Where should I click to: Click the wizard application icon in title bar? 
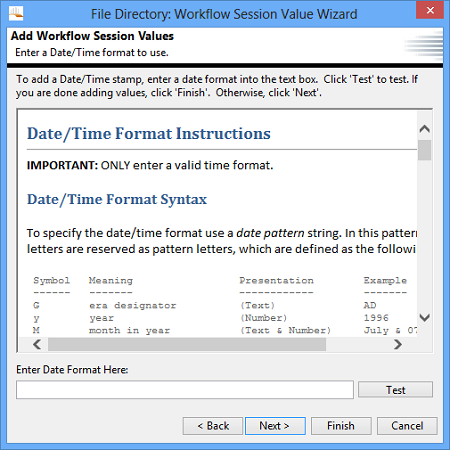coord(16,14)
